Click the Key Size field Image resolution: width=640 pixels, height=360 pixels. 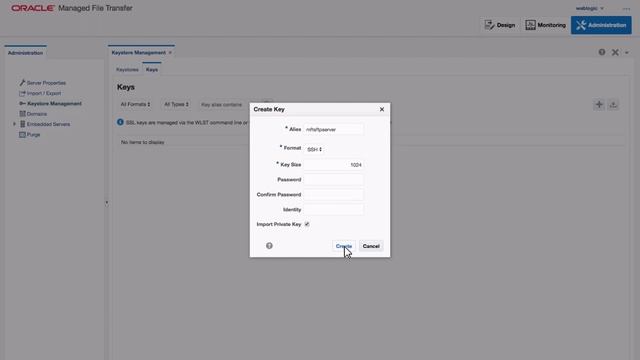point(333,165)
